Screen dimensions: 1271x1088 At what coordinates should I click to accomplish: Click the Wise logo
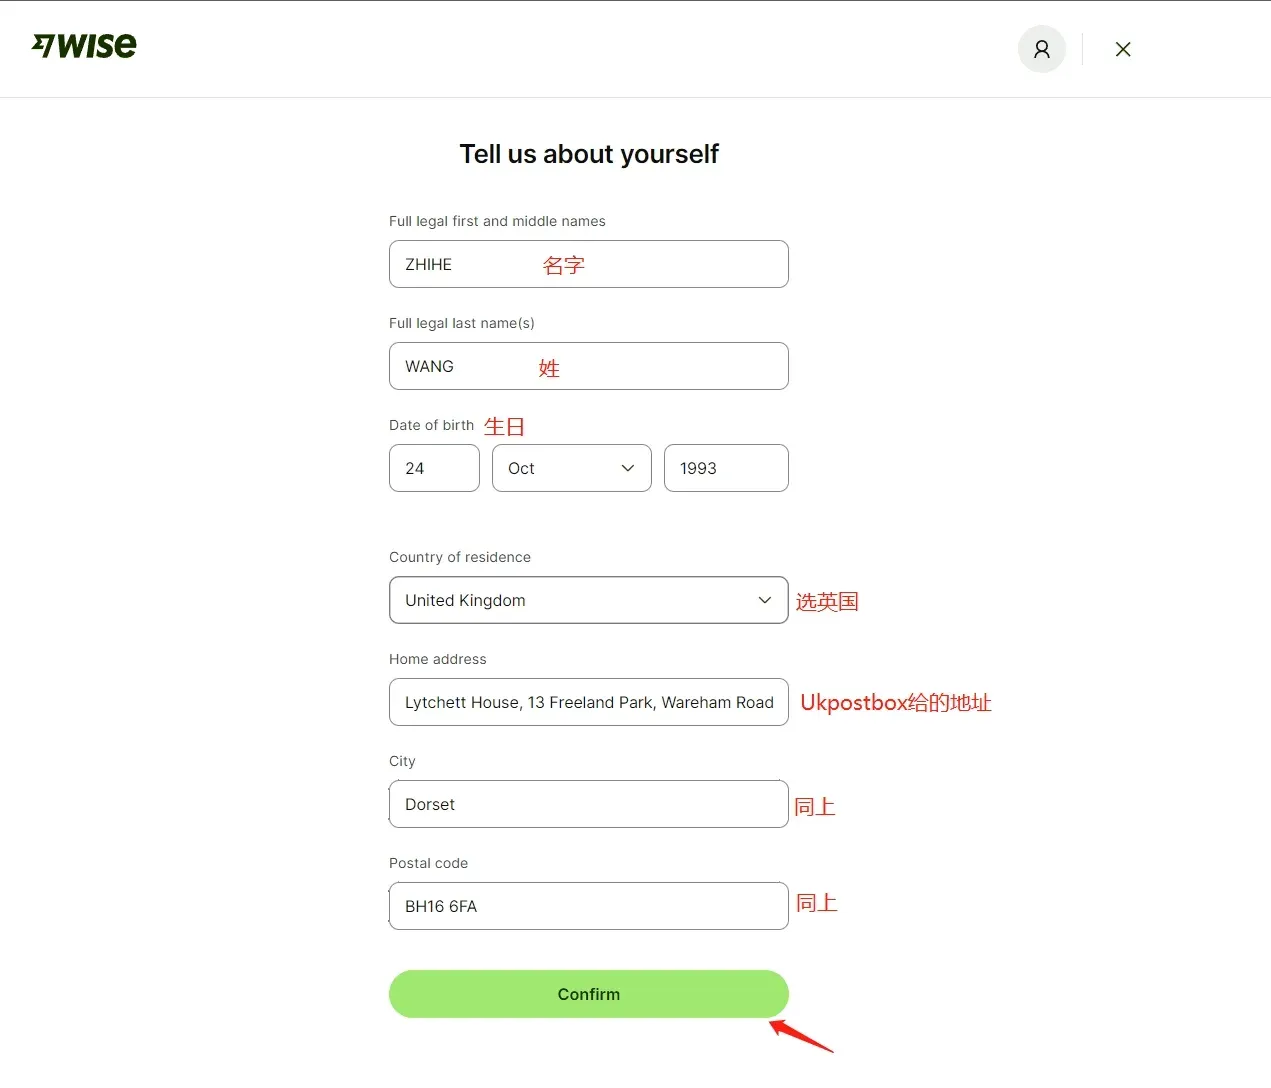[x=84, y=46]
